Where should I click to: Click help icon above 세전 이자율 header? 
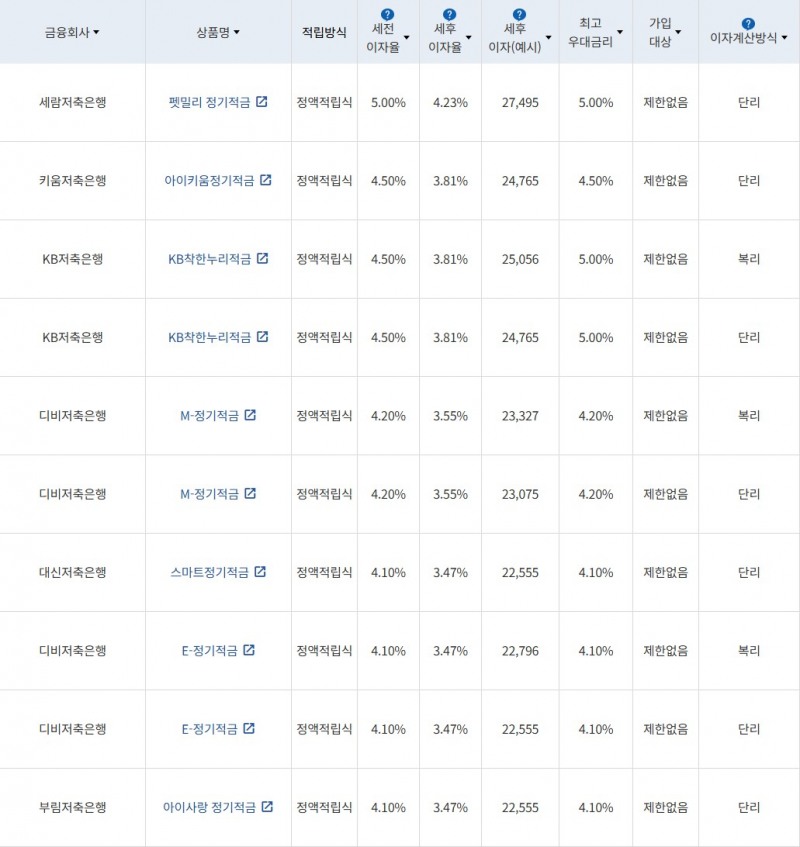pos(388,15)
